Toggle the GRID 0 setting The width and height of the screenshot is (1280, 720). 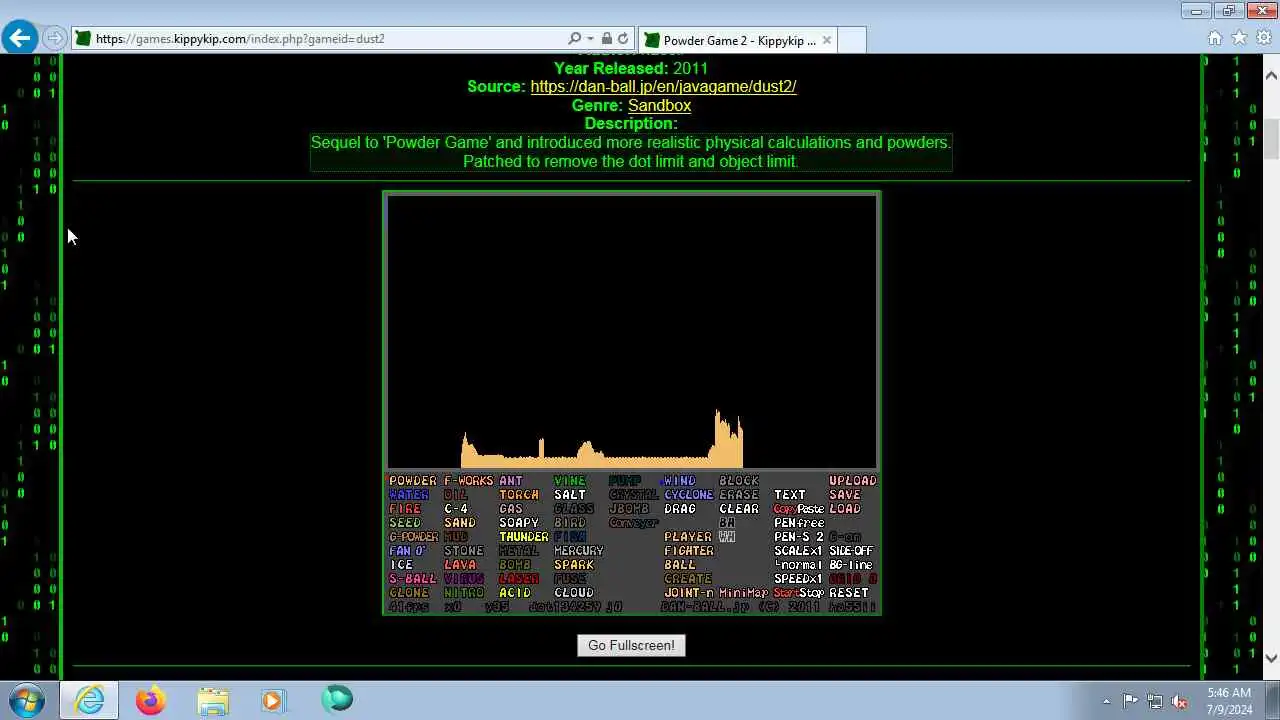pyautogui.click(x=853, y=579)
